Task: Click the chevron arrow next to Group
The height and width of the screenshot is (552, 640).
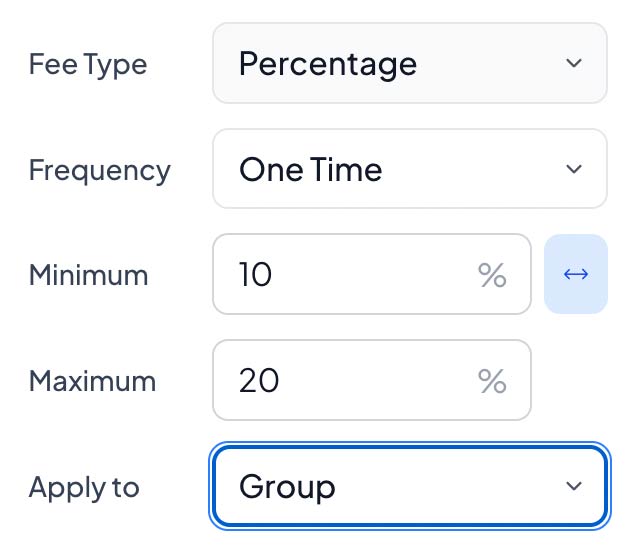Action: pos(574,486)
